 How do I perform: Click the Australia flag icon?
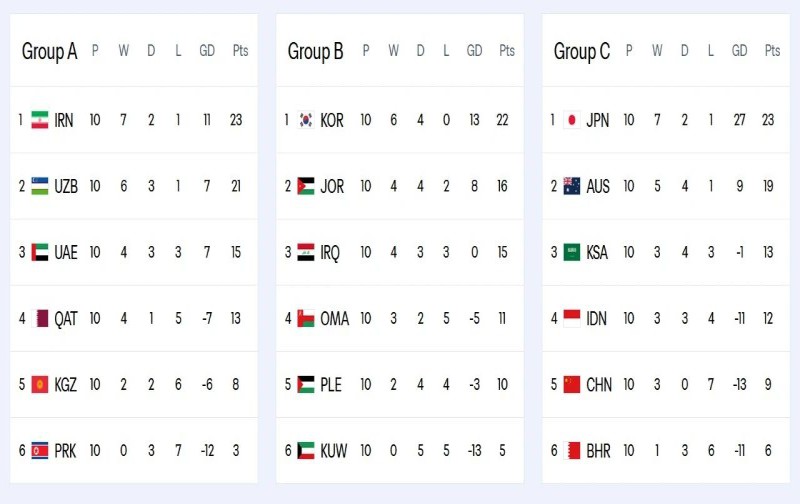(x=572, y=186)
